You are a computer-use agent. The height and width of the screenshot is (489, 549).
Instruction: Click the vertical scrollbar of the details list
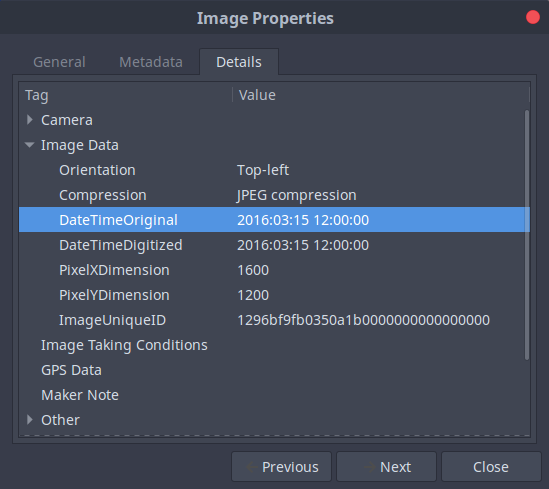pos(527,235)
